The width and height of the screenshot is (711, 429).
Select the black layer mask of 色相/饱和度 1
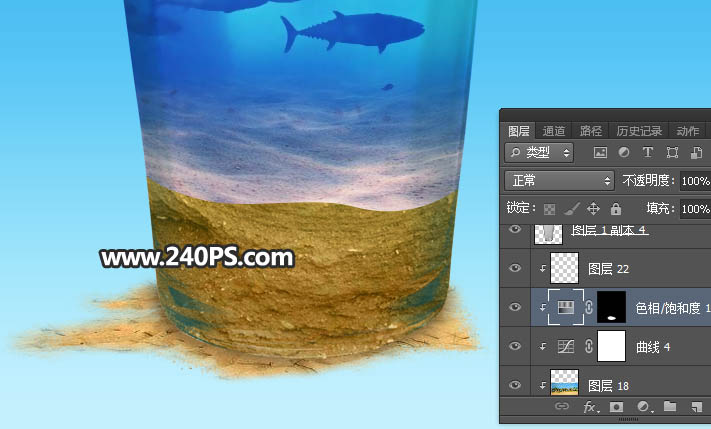tap(612, 307)
